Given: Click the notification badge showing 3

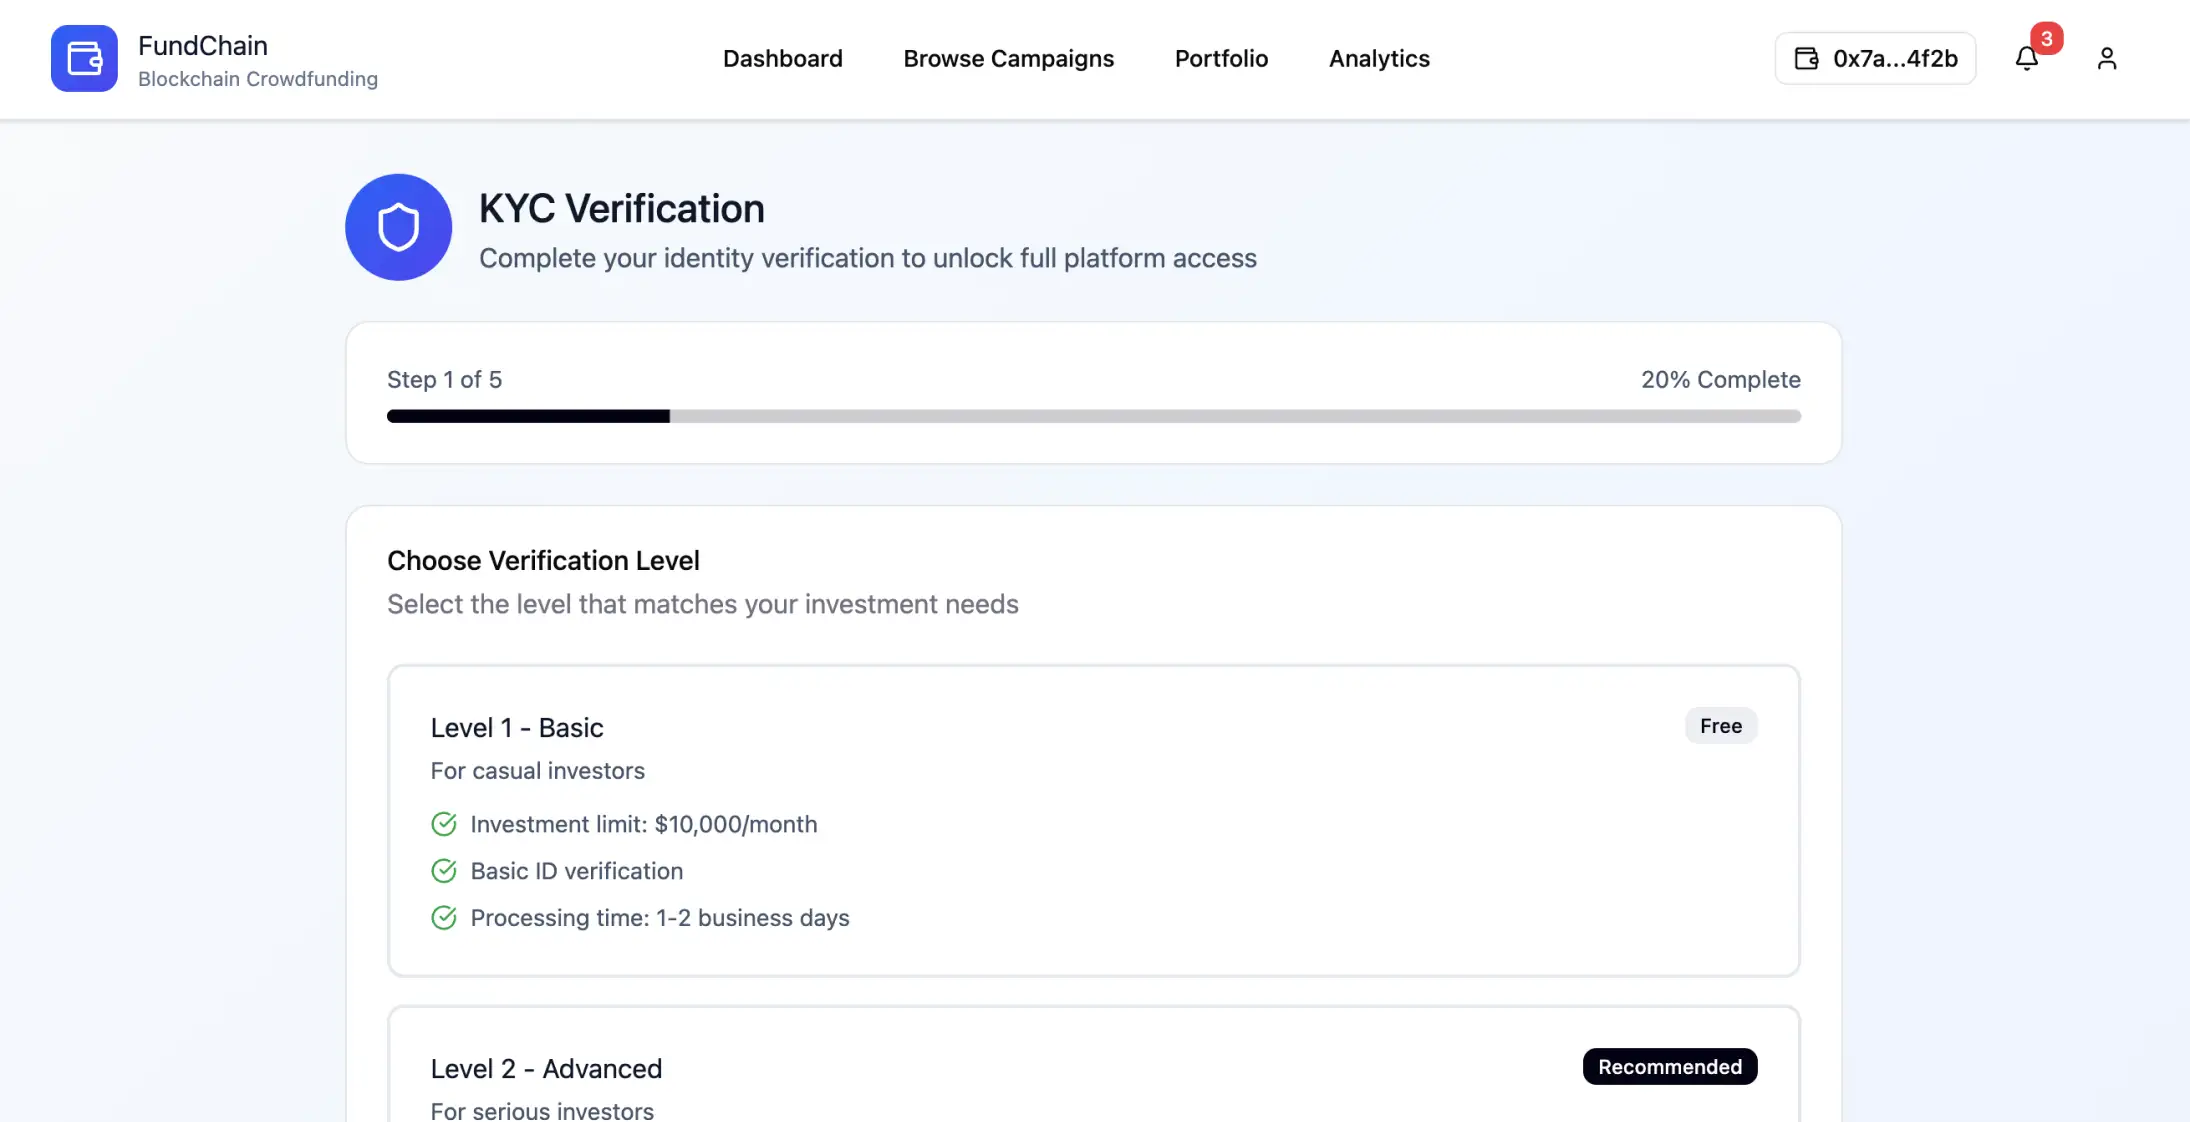Looking at the screenshot, I should 2046,39.
